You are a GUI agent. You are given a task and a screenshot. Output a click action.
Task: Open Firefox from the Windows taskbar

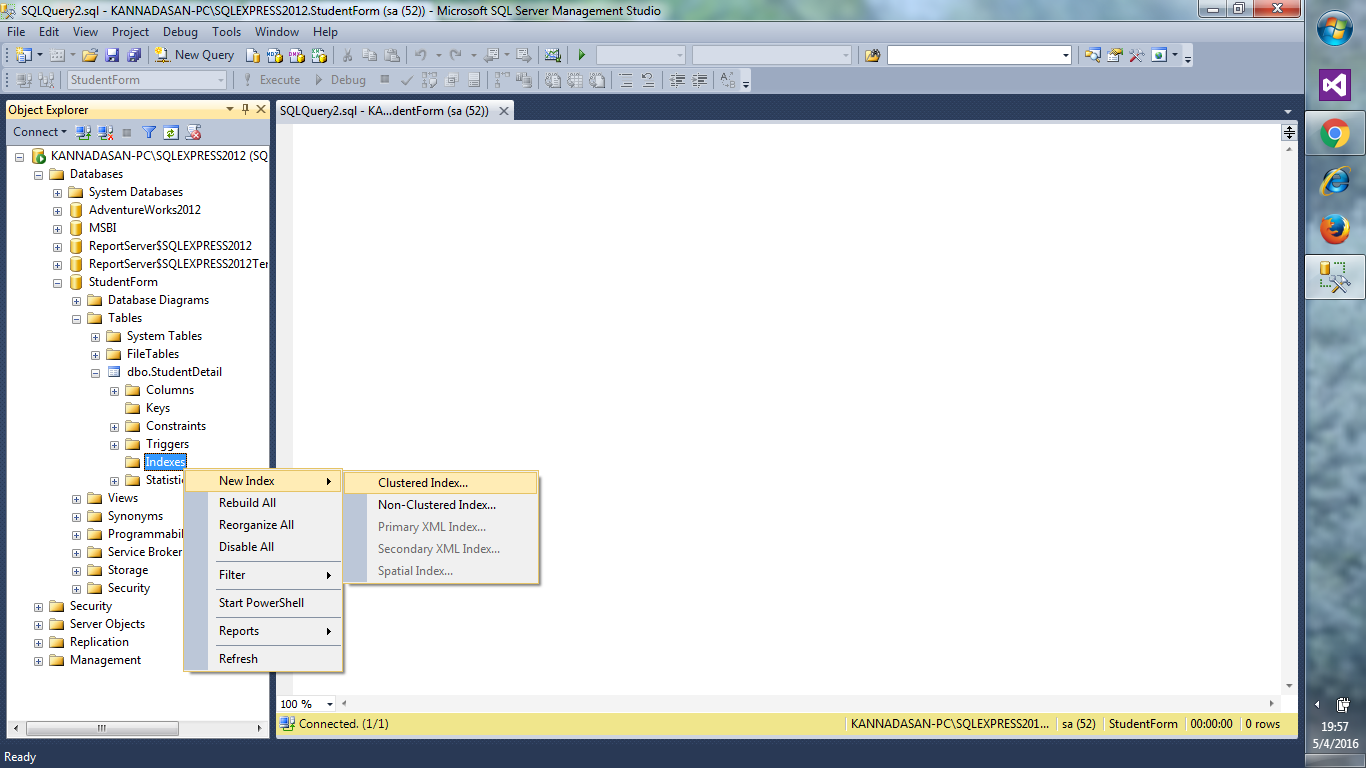[1335, 229]
